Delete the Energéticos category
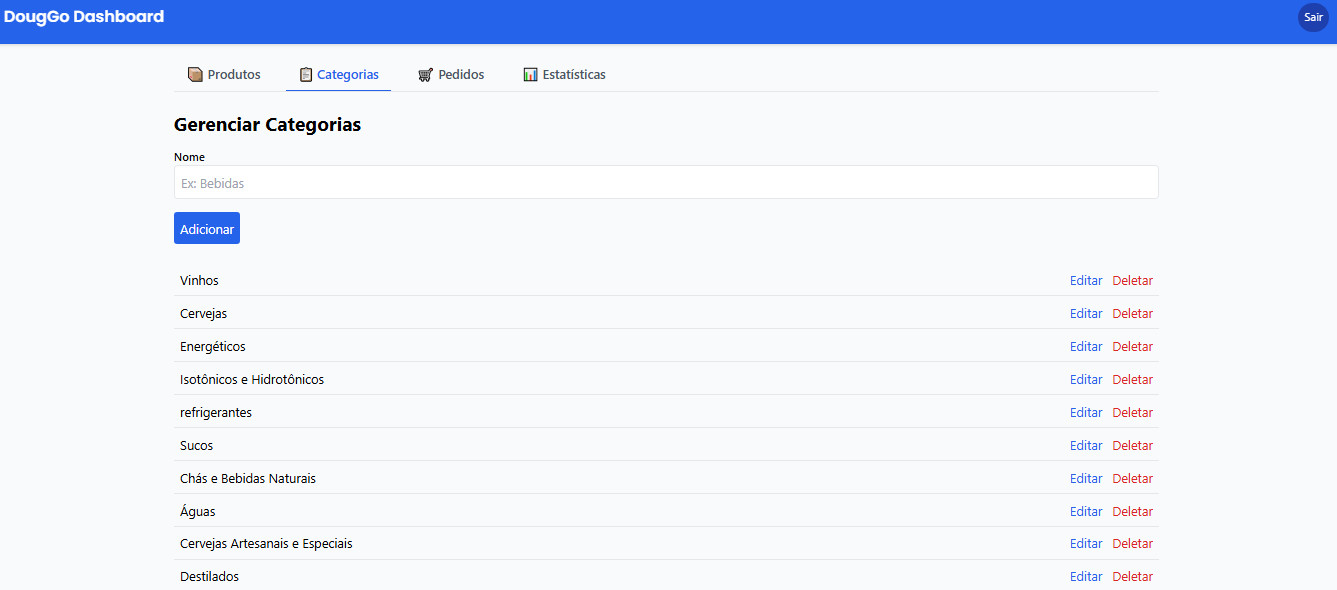 pos(1132,347)
